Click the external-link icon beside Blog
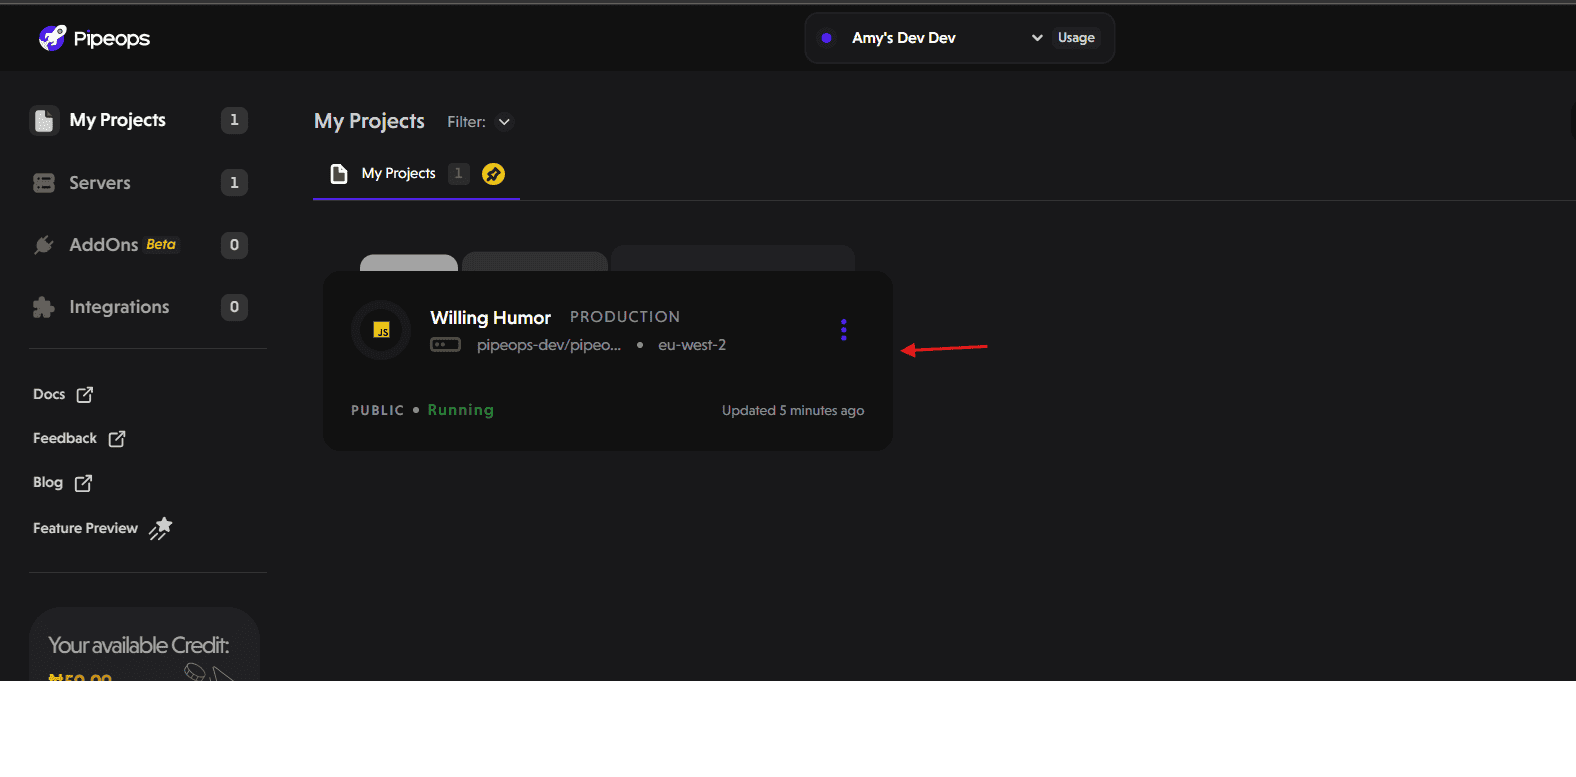Viewport: 1576px width, 777px height. tap(84, 483)
